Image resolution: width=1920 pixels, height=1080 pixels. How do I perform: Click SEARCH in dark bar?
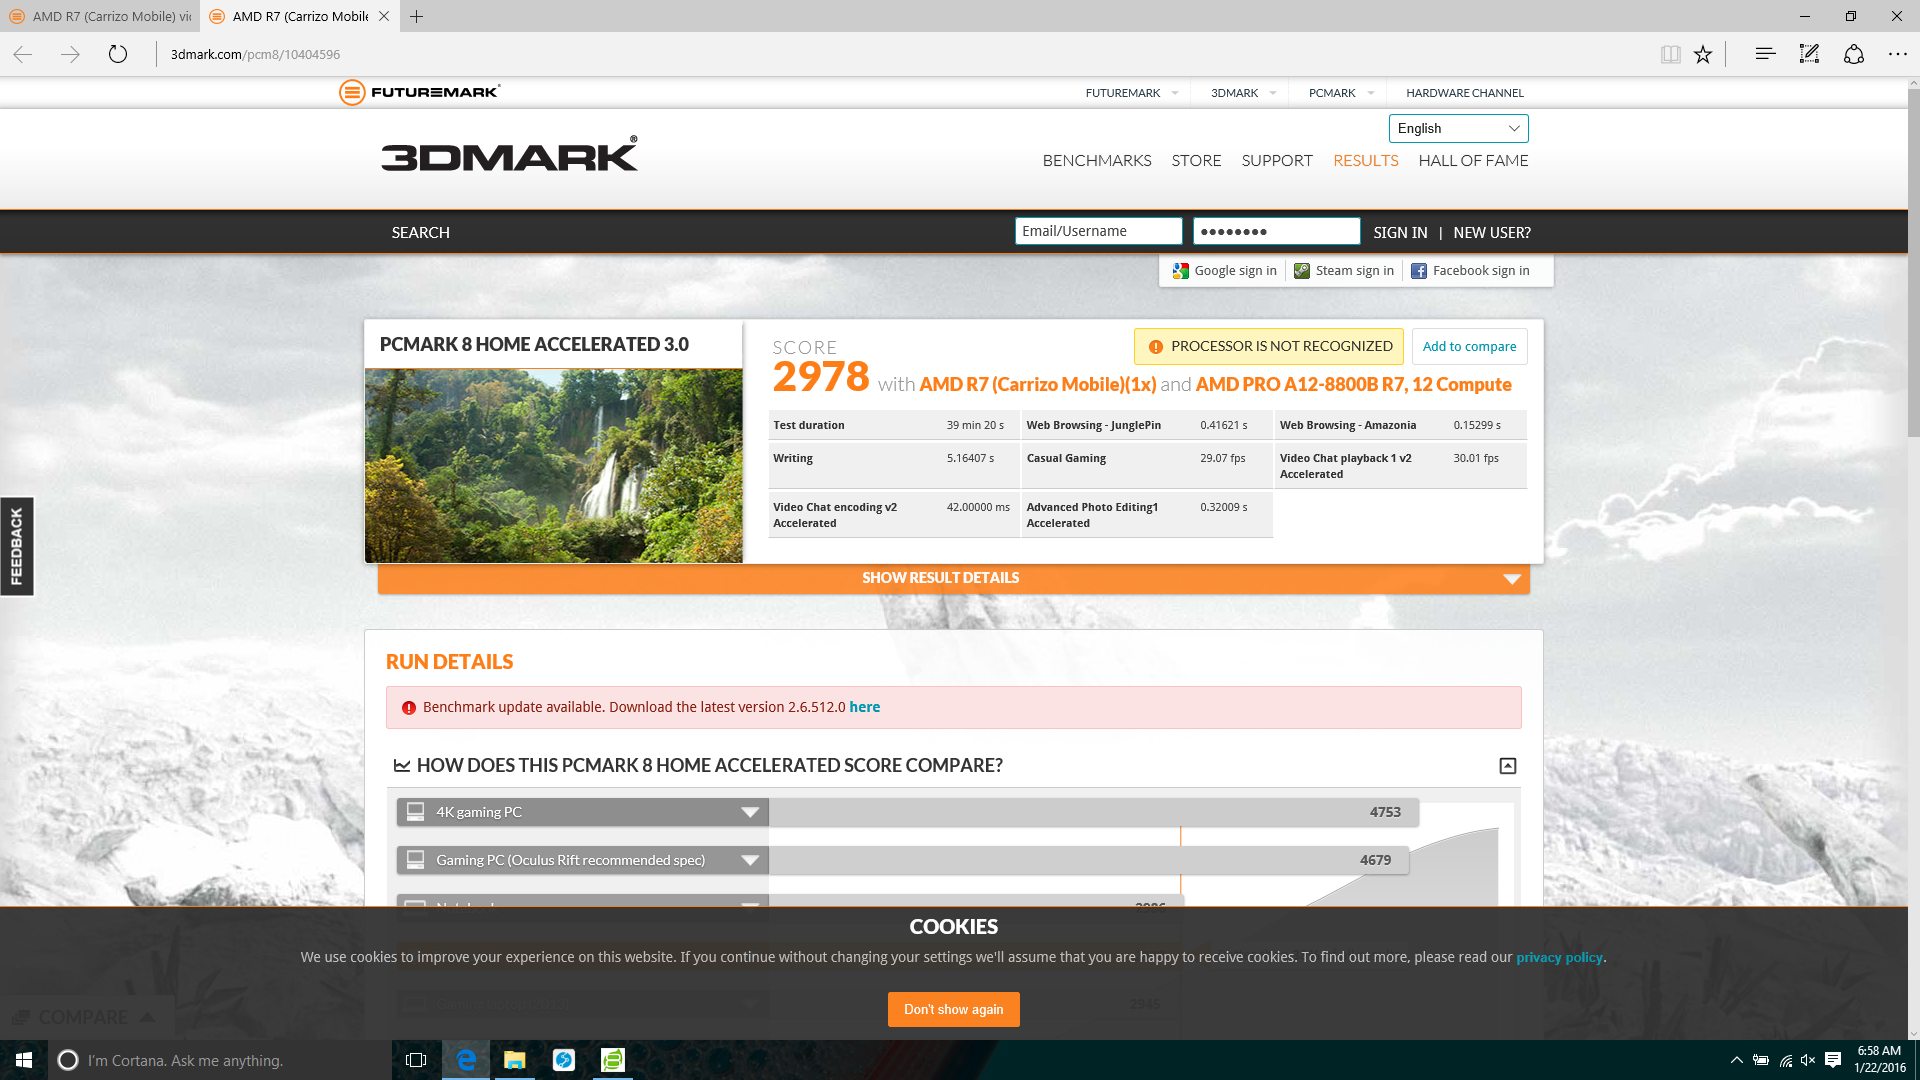point(420,232)
